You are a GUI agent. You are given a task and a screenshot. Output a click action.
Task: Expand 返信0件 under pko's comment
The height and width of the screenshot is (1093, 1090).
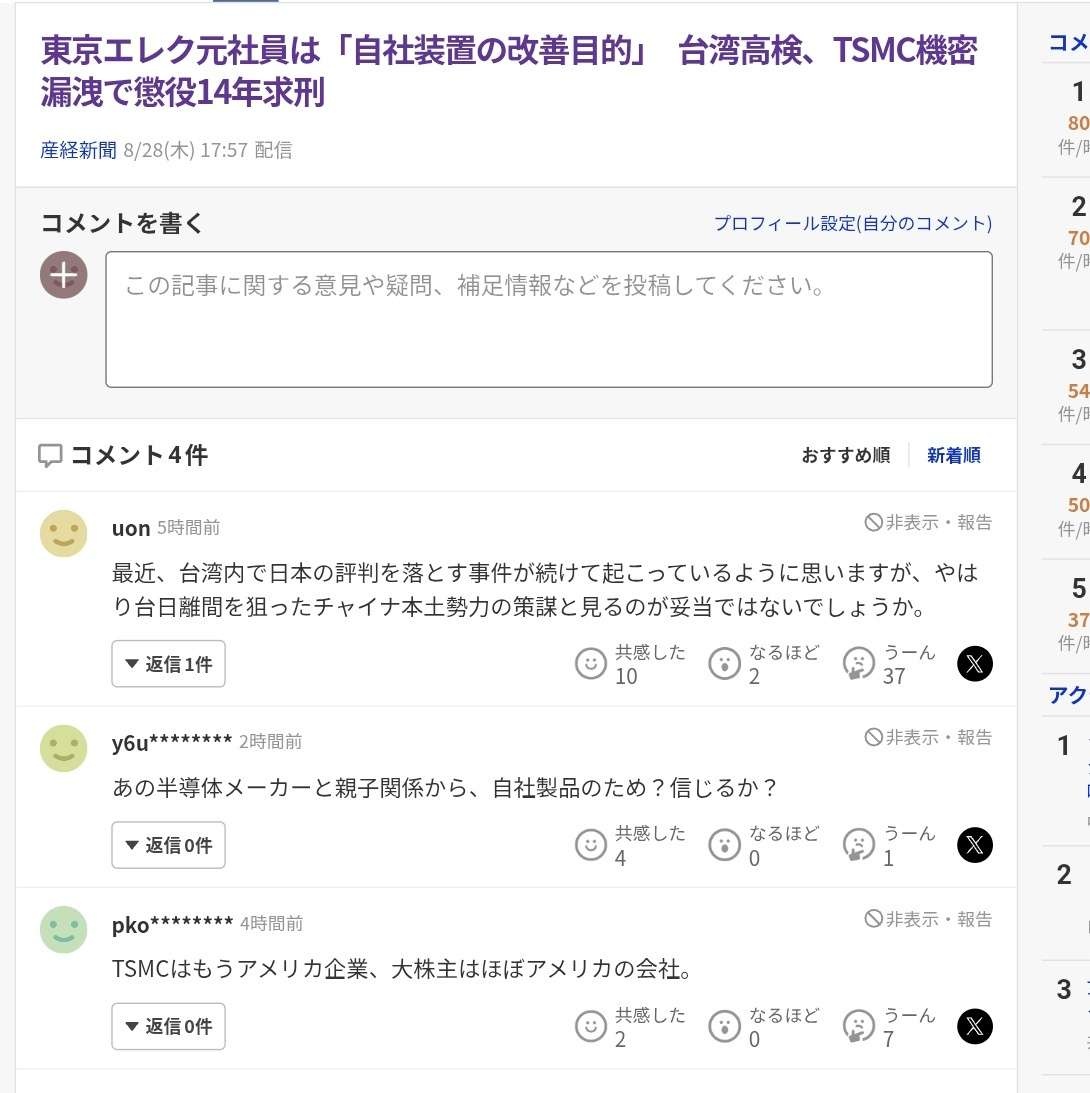coord(168,1027)
